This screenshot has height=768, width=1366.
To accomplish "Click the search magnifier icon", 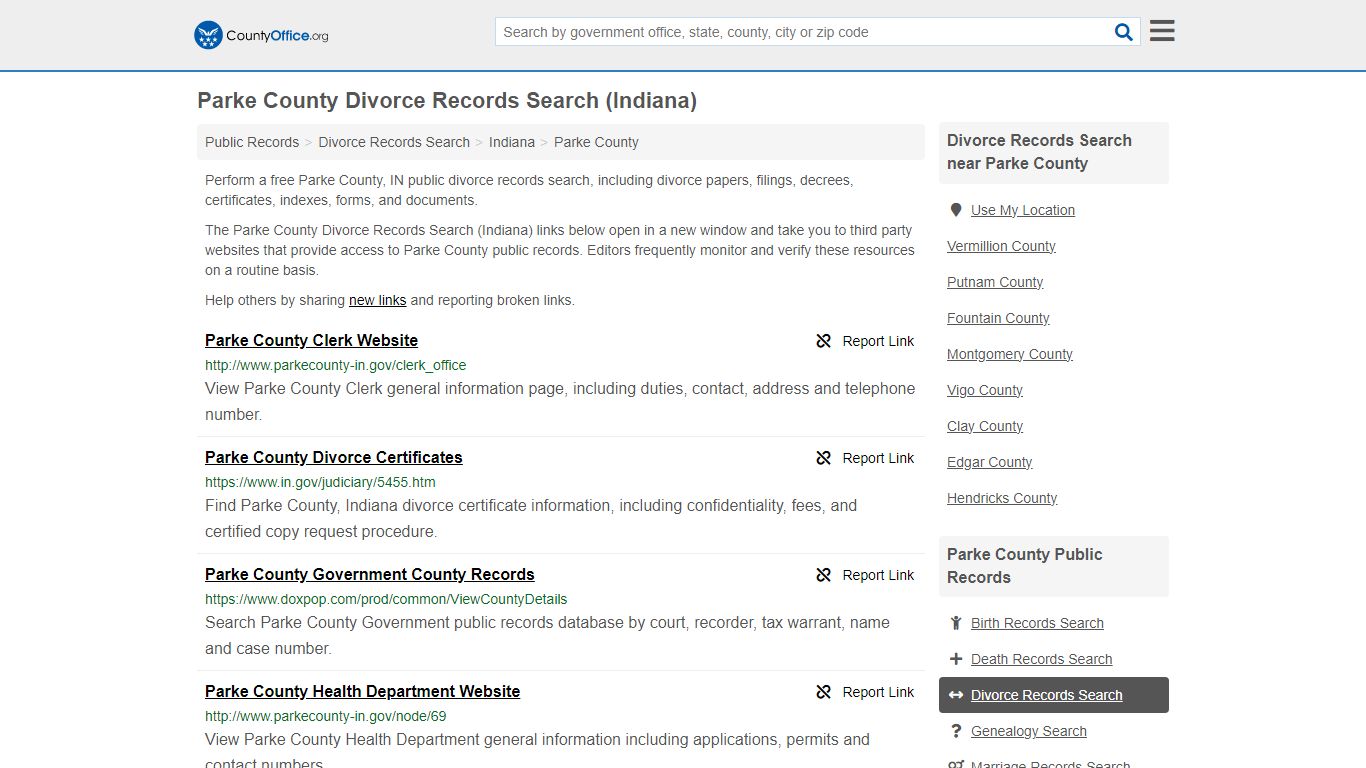I will point(1124,32).
